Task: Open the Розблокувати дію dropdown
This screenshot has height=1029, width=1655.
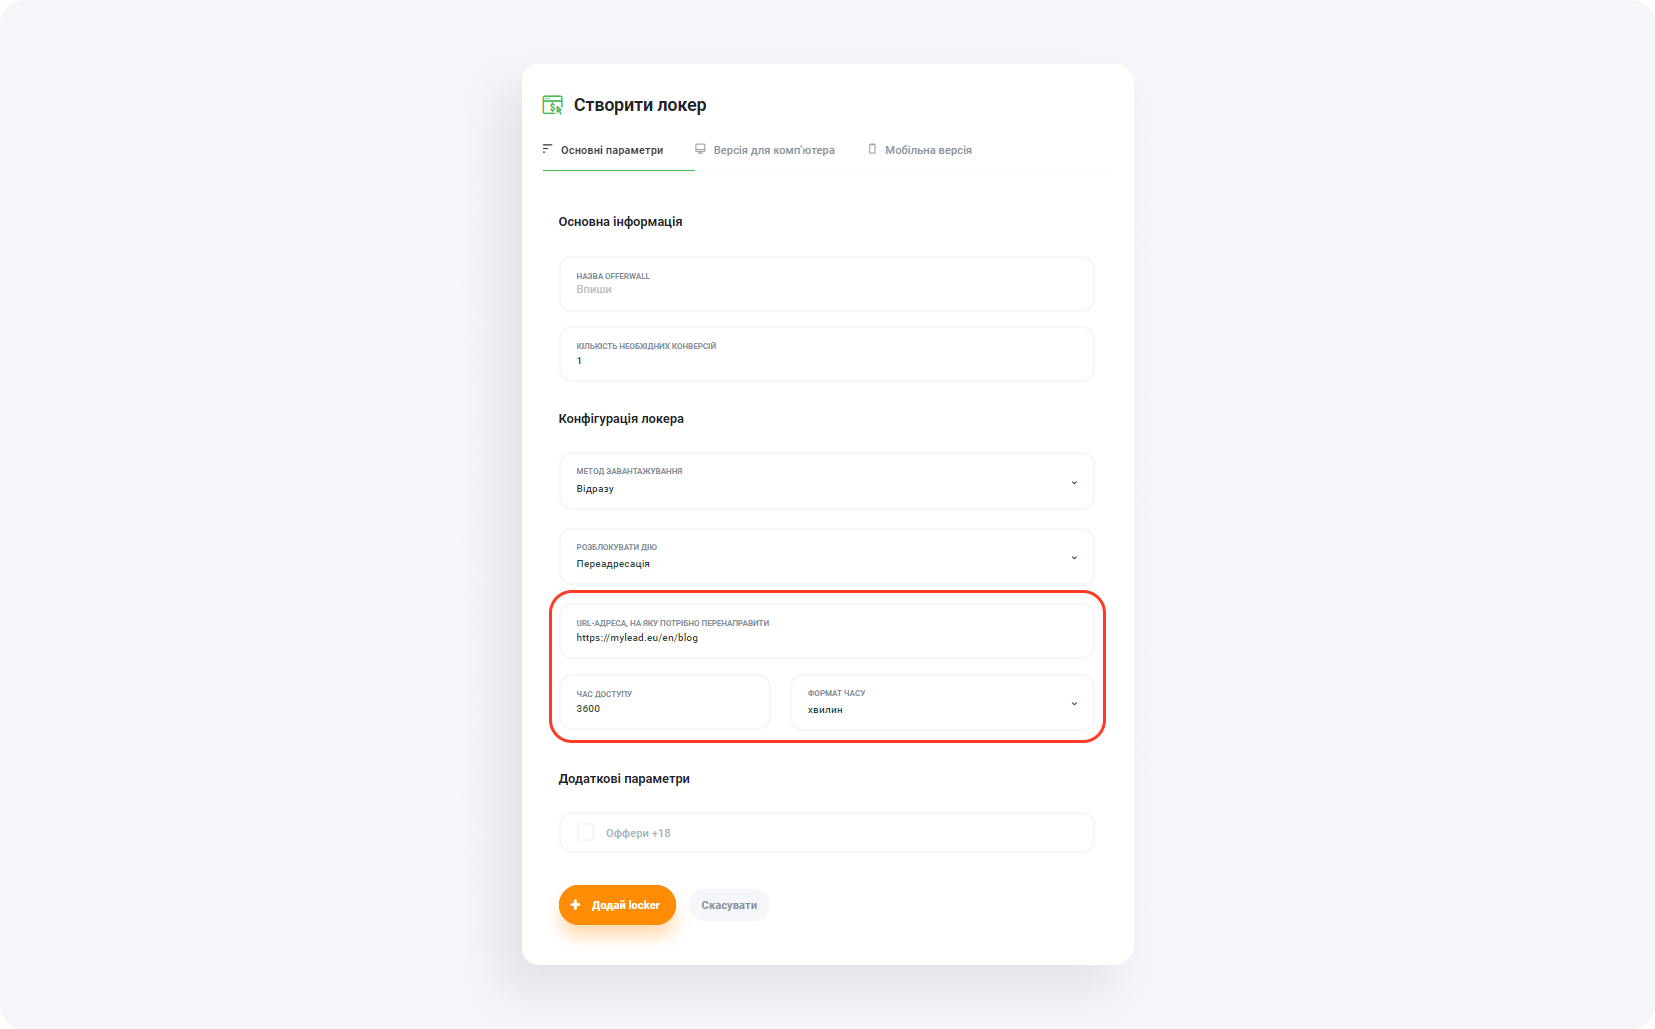Action: tap(1074, 557)
